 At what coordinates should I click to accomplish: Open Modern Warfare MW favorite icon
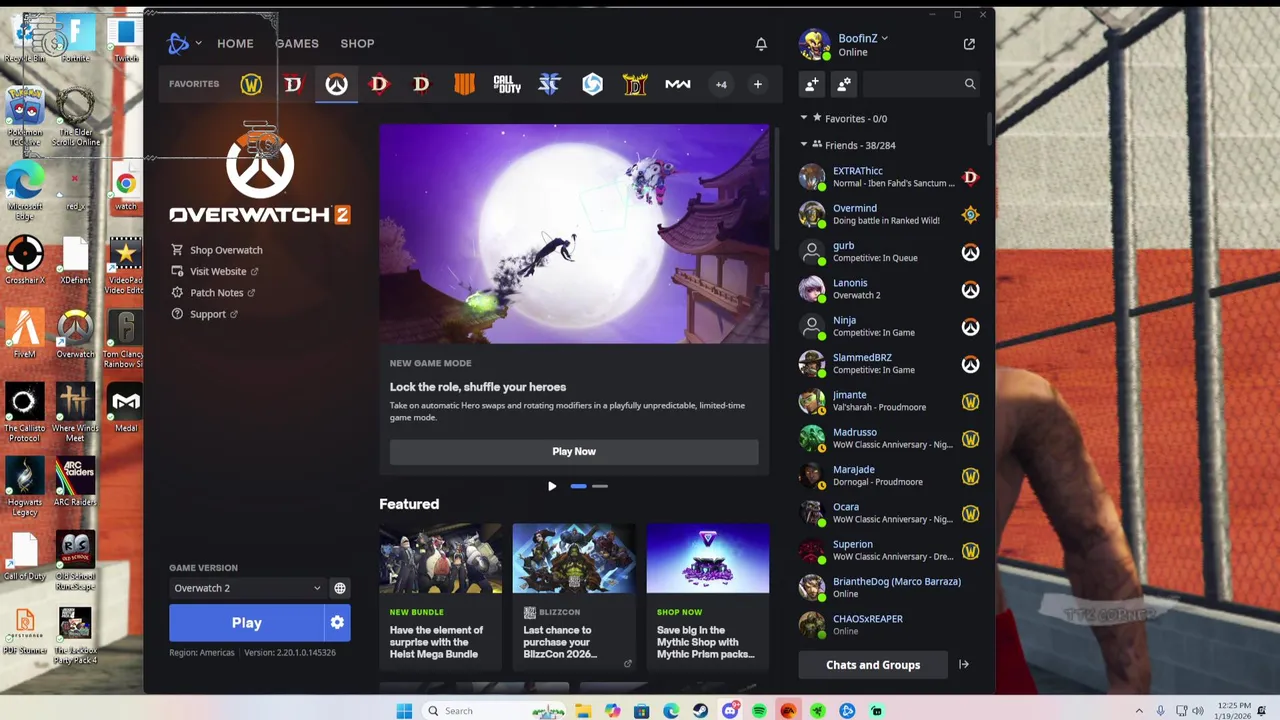click(x=678, y=85)
